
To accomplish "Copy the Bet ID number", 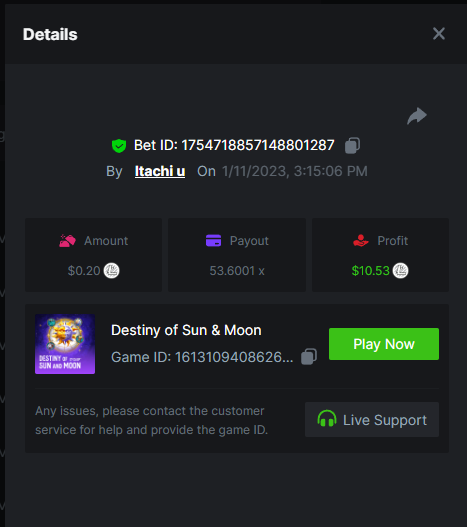I will (352, 146).
